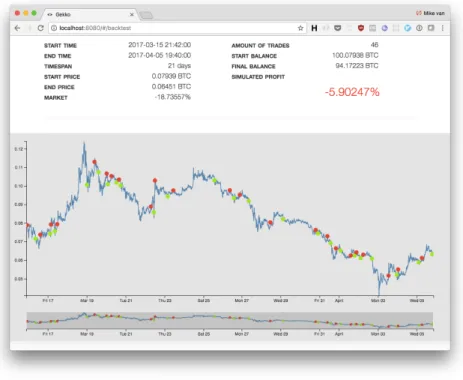The image size is (463, 380).
Task: Reload the backtest page
Action: click(41, 28)
